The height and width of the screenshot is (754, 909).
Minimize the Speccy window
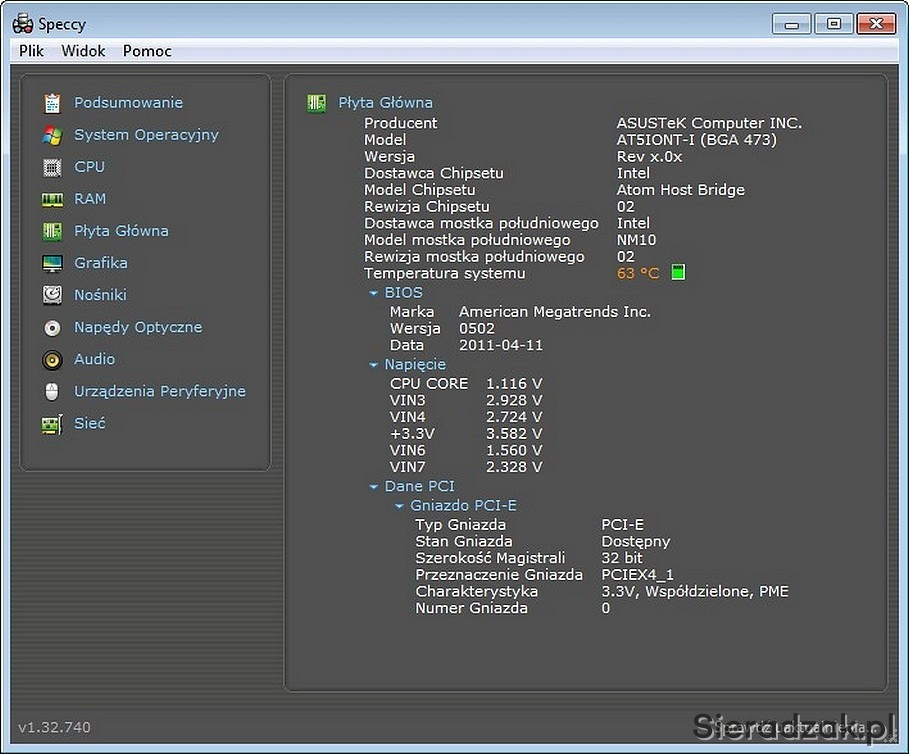(x=792, y=24)
